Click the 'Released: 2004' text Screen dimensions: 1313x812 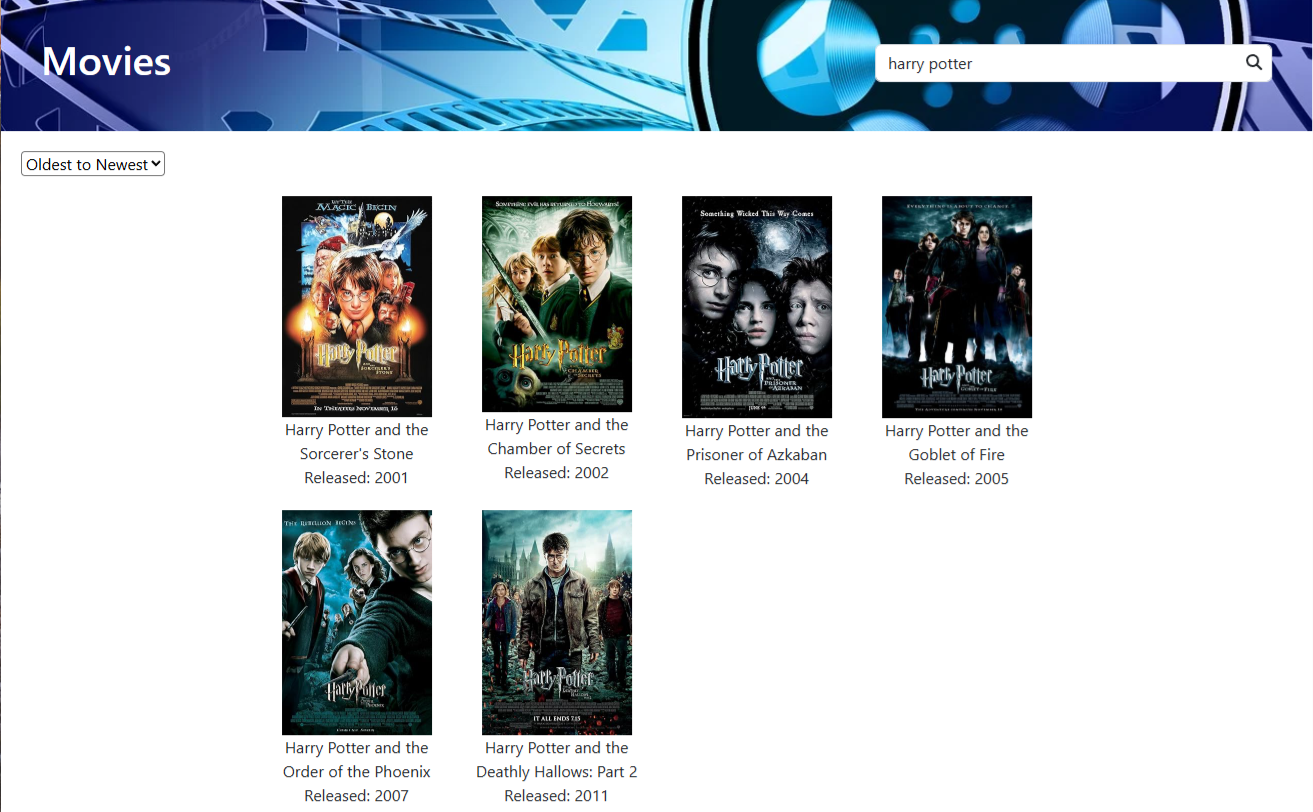[757, 479]
